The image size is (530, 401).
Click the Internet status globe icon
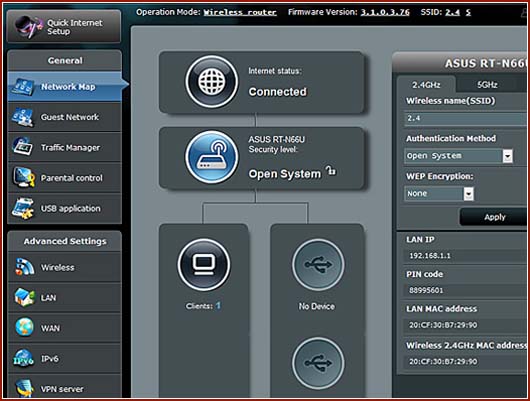click(x=212, y=82)
